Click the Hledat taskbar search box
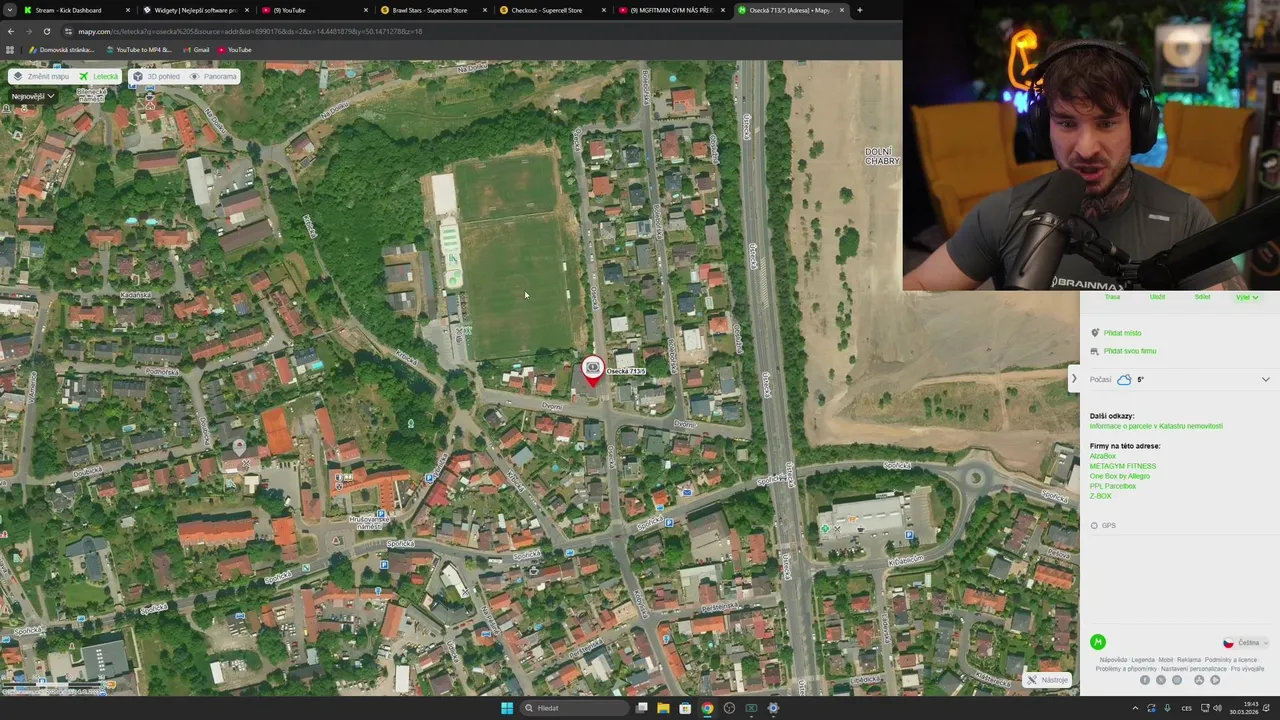Viewport: 1280px width, 720px height. click(574, 708)
